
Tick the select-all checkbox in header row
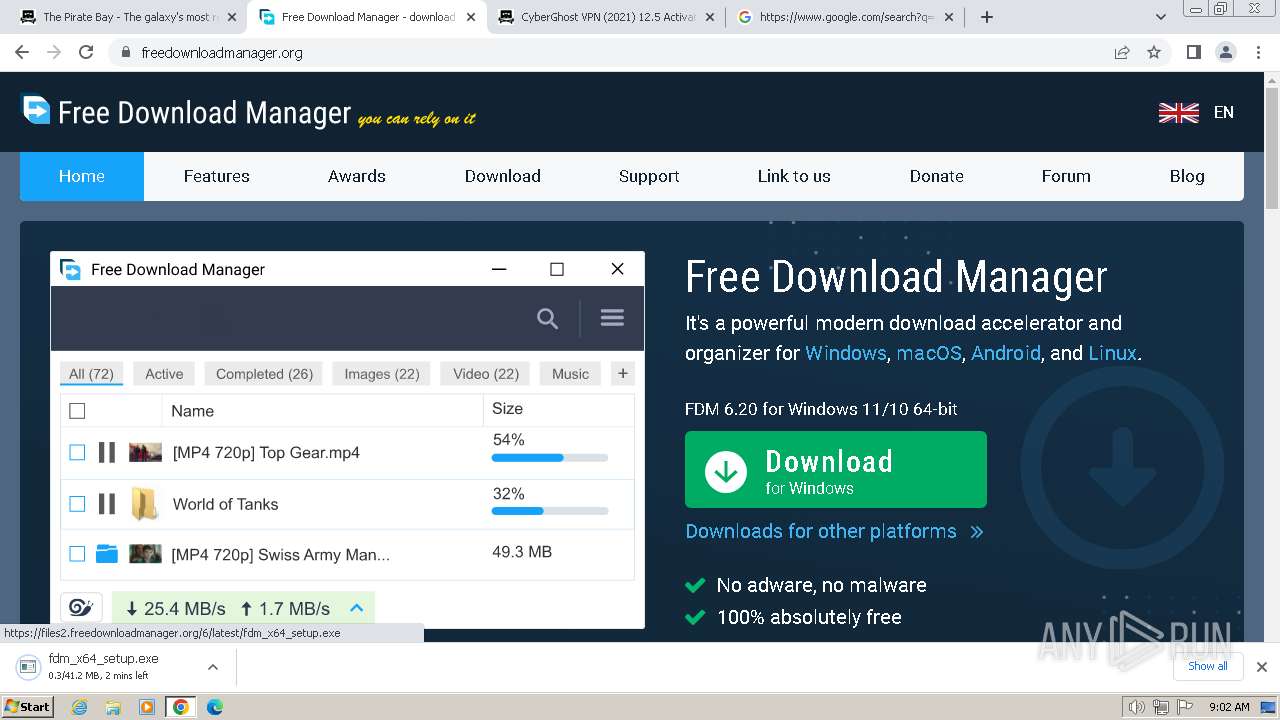(77, 410)
